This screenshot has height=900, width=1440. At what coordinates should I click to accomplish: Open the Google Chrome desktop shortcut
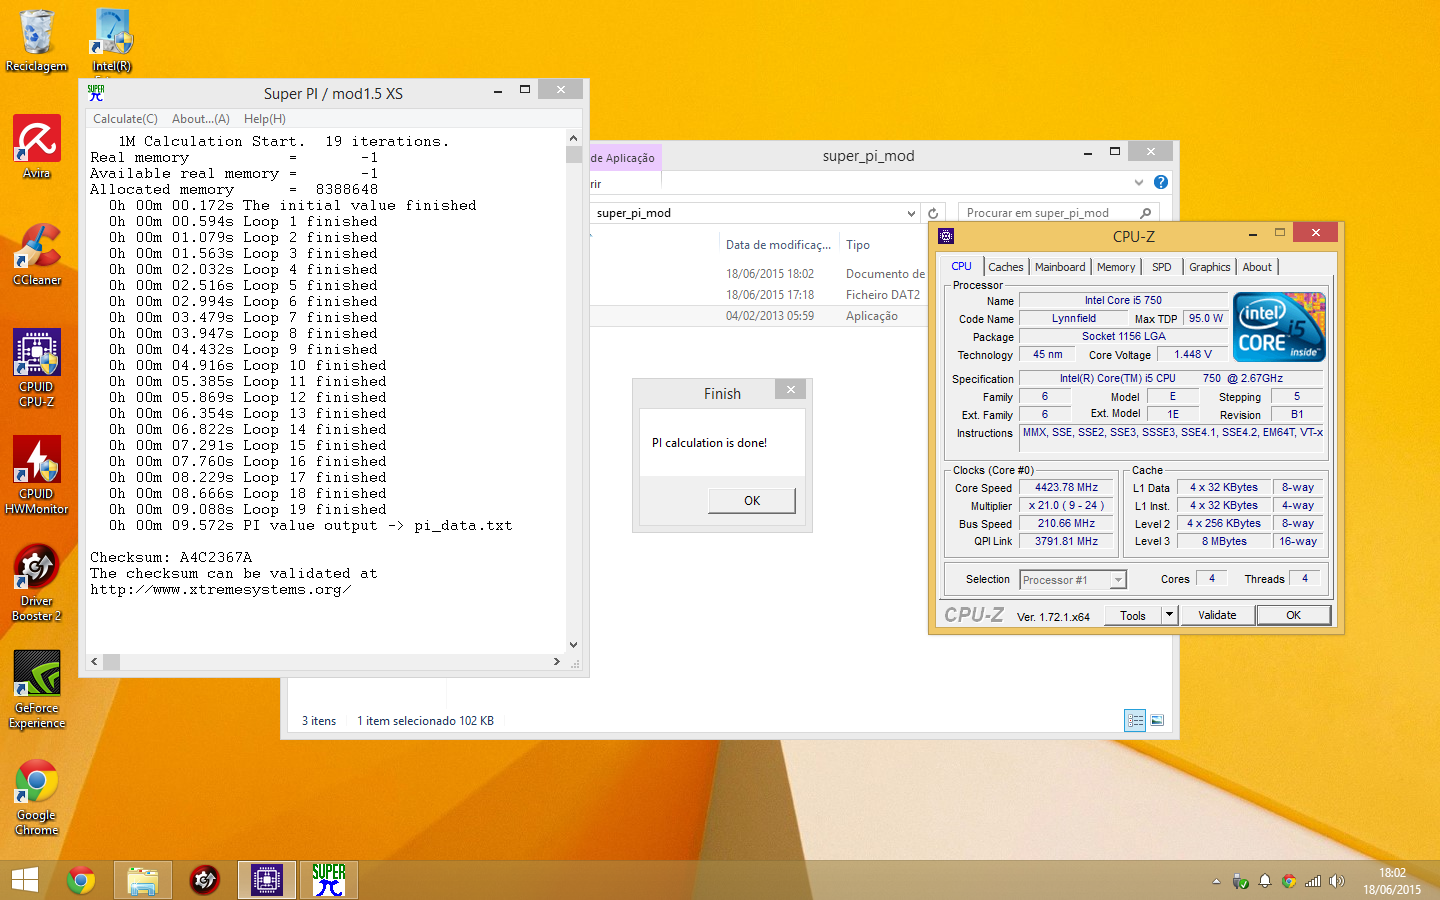point(36,797)
